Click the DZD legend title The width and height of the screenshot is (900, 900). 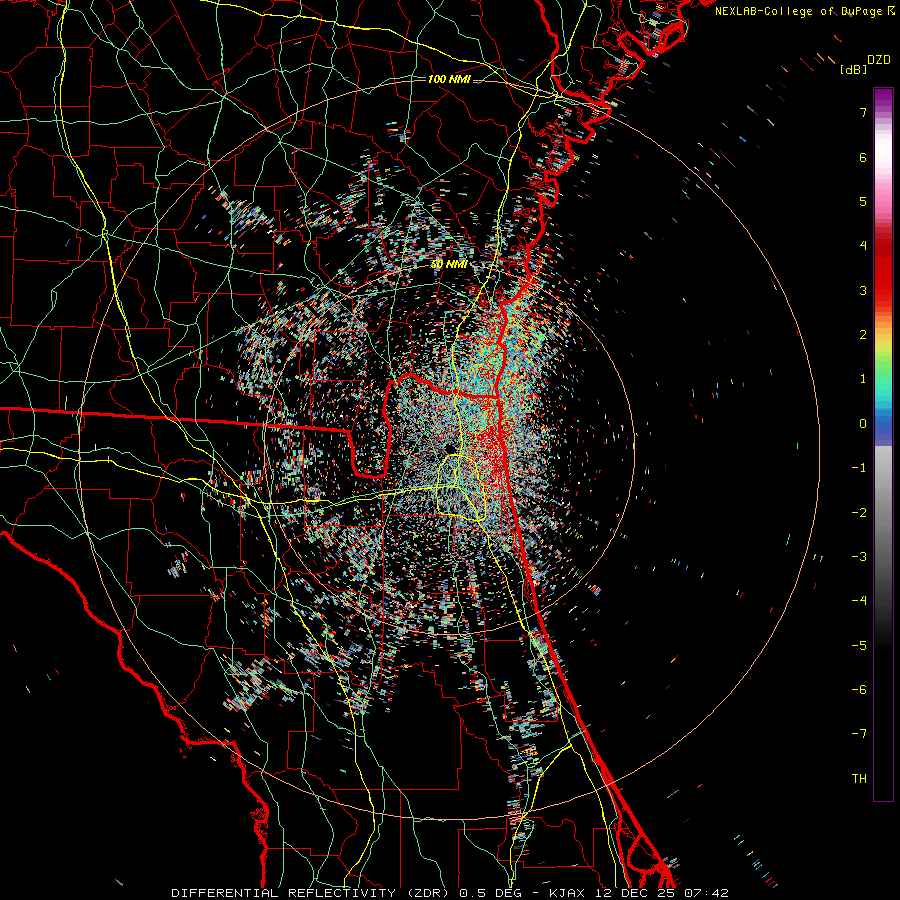pos(879,60)
